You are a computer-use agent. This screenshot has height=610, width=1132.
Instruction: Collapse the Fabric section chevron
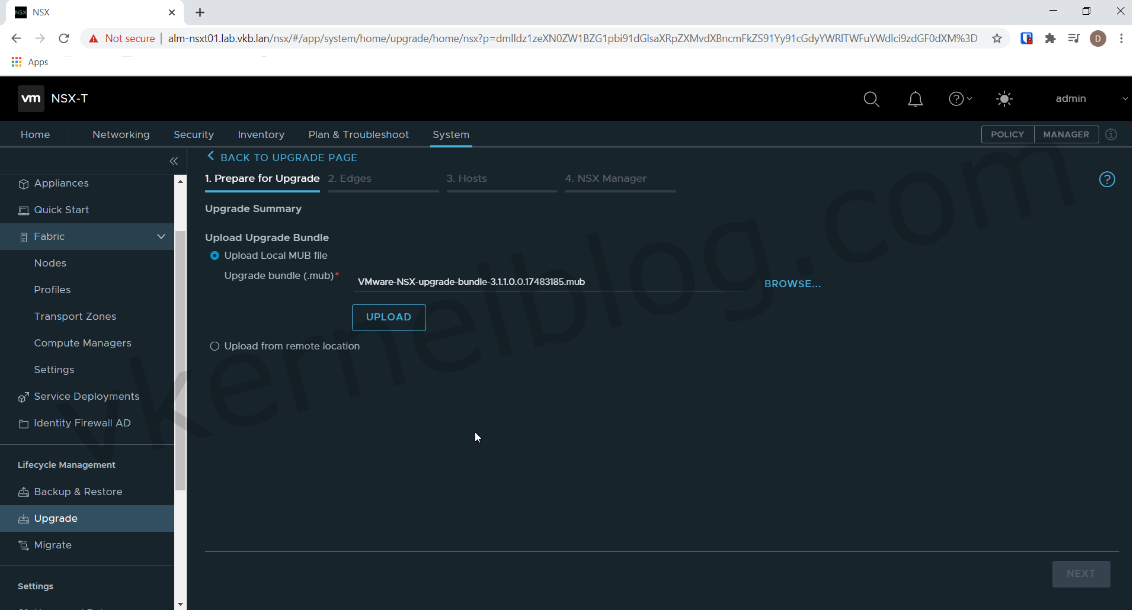[x=160, y=236]
